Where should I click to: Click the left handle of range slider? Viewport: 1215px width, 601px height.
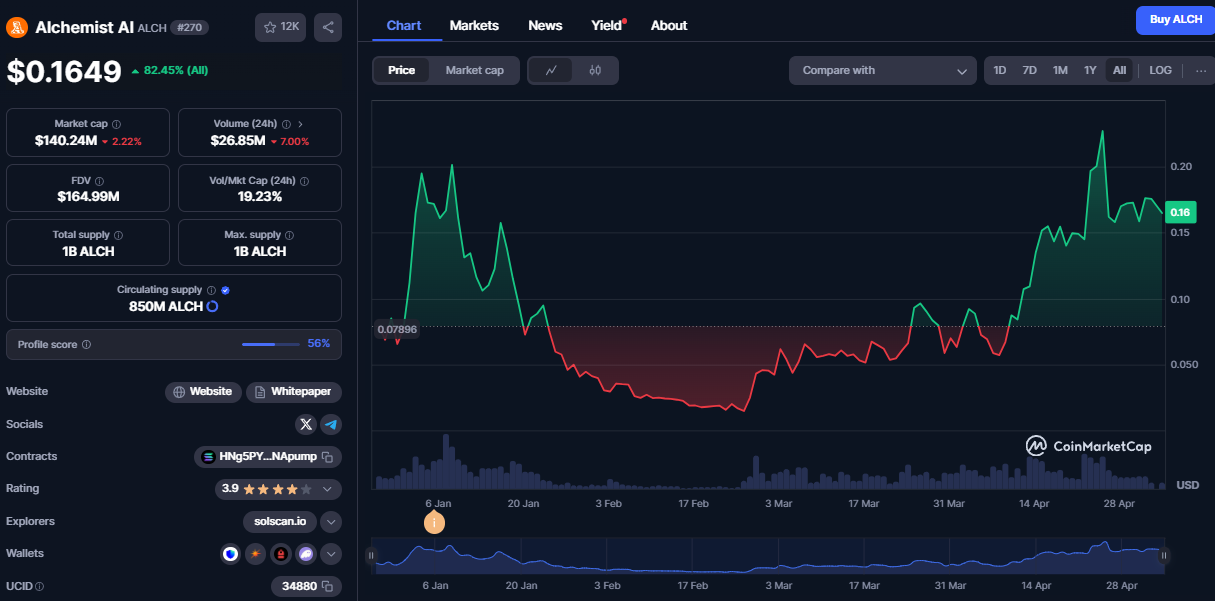(x=371, y=555)
